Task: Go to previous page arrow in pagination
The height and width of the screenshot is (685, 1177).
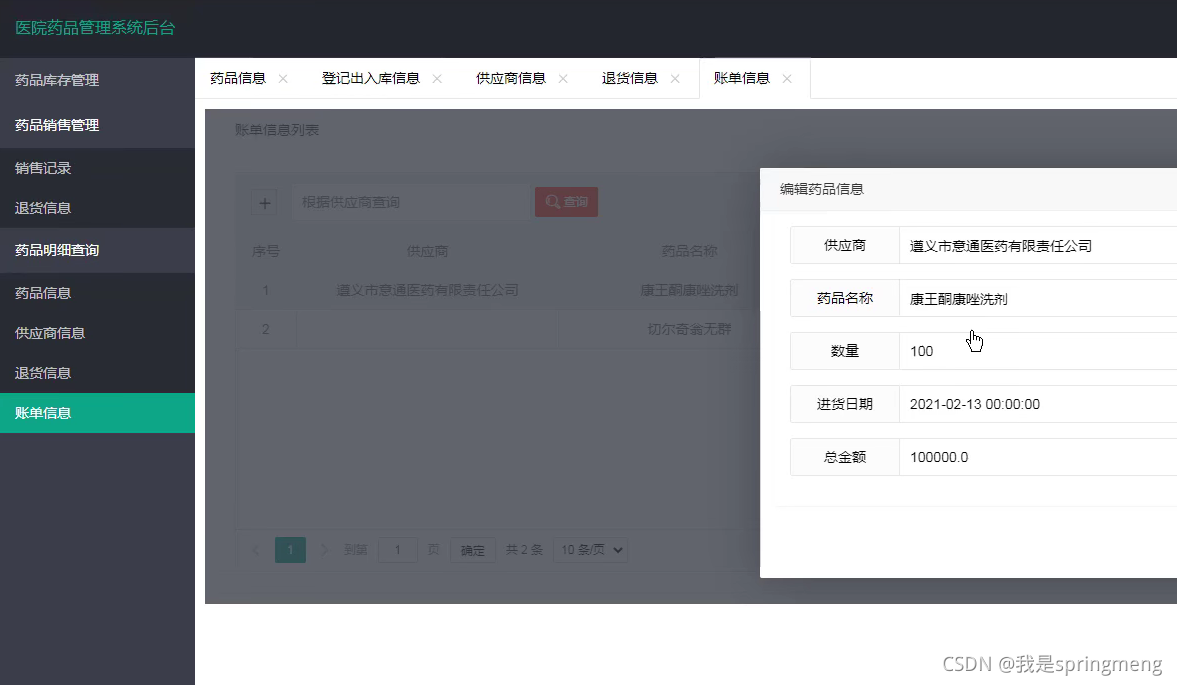Action: (256, 550)
